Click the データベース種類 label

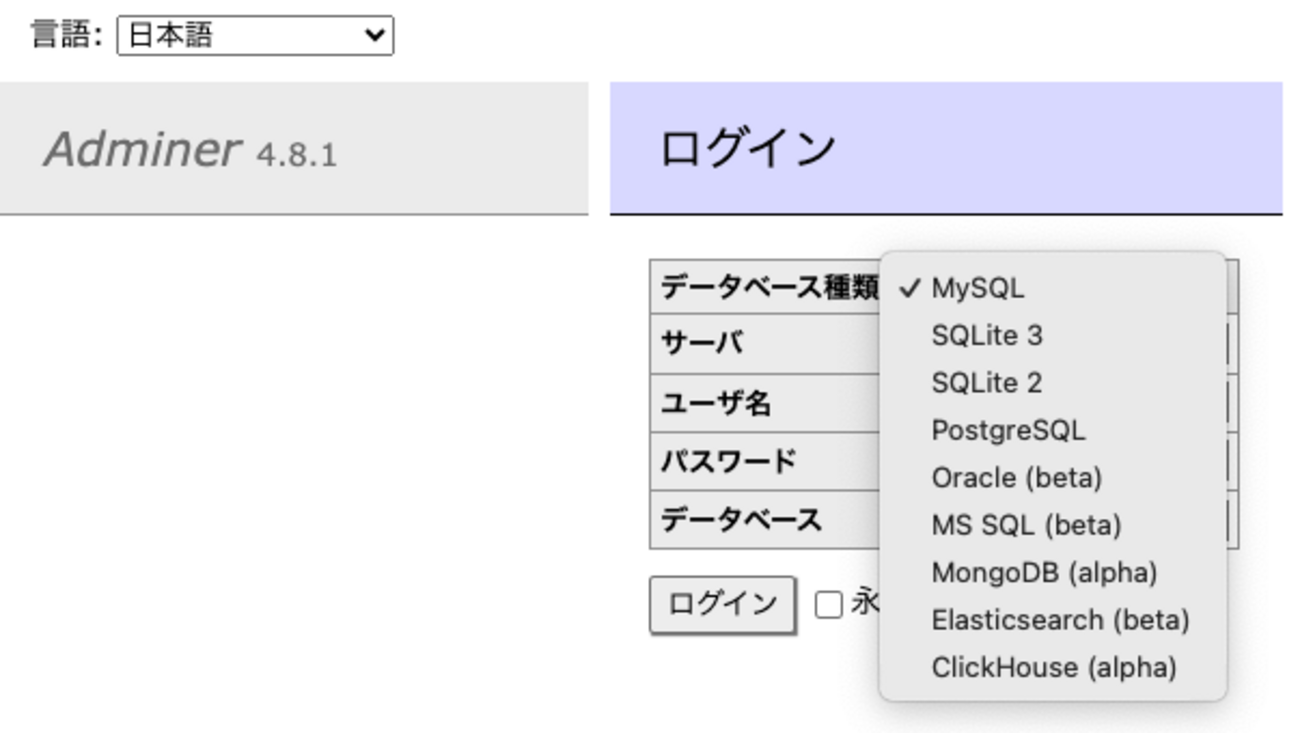point(769,288)
